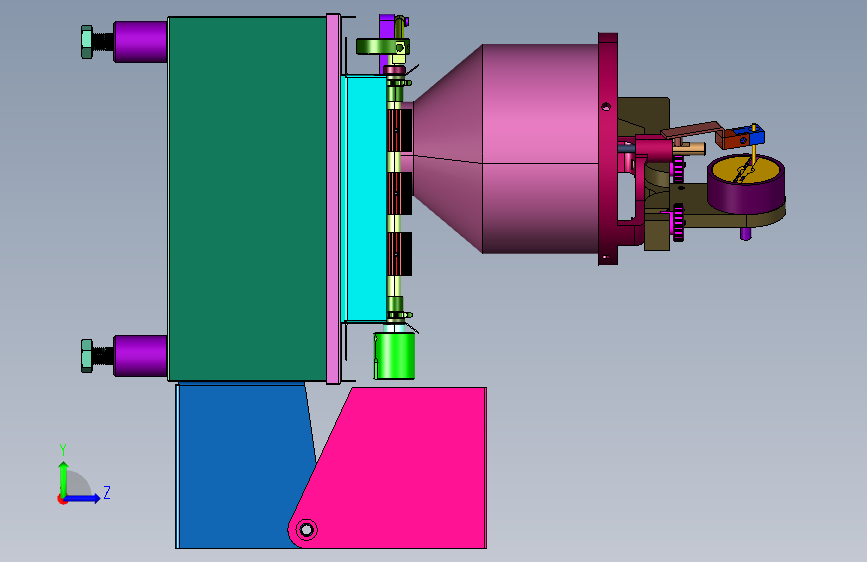The height and width of the screenshot is (562, 867).
Task: Click the cyan block beside the pink plate
Action: click(365, 198)
